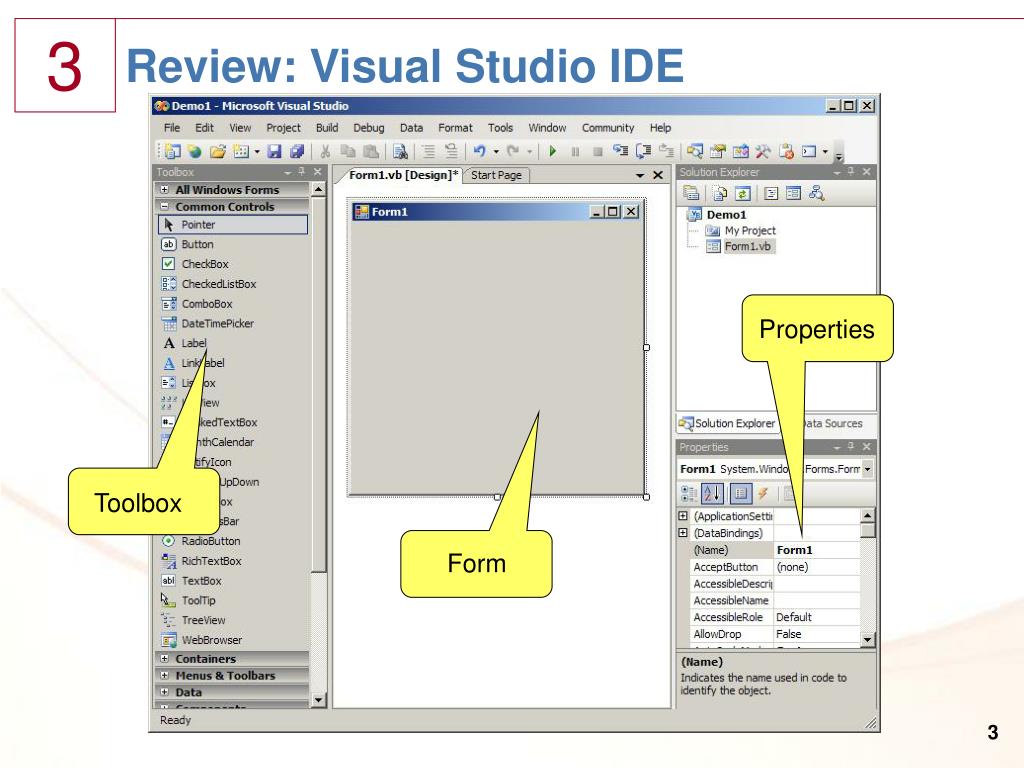Click the Break All pause icon
This screenshot has height=768, width=1024.
coord(575,152)
